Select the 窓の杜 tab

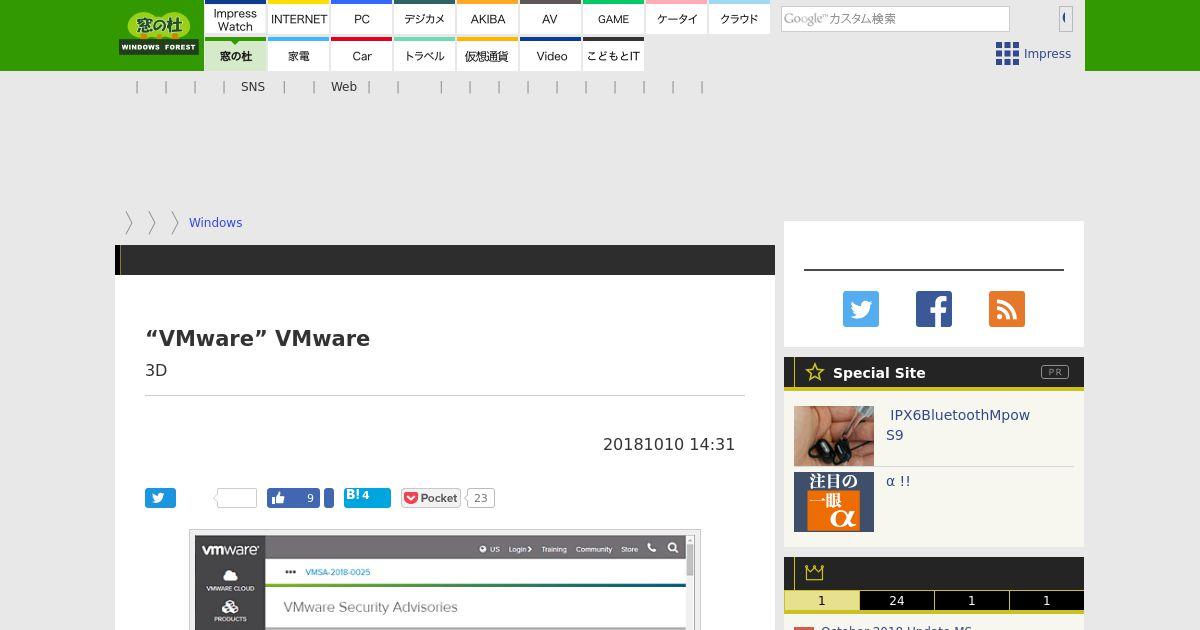click(x=235, y=55)
